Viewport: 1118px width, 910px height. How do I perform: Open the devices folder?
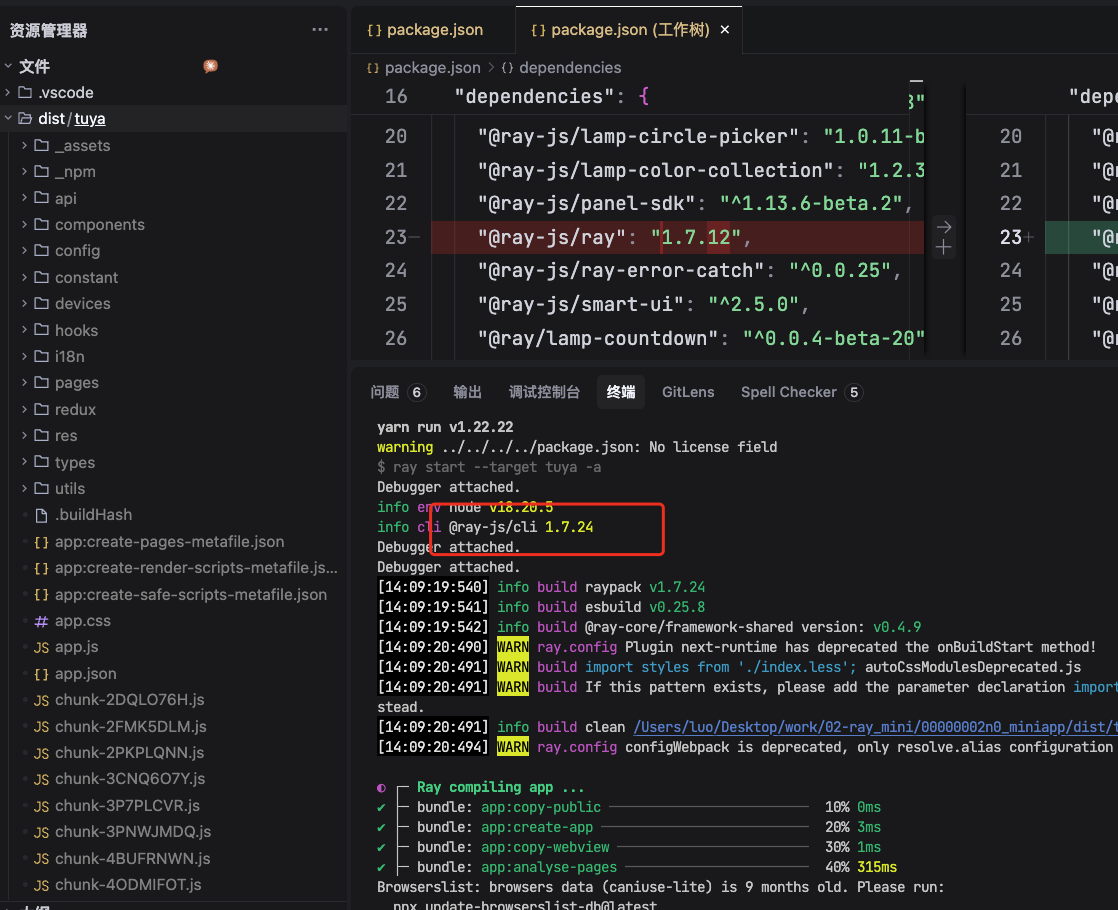click(x=83, y=304)
